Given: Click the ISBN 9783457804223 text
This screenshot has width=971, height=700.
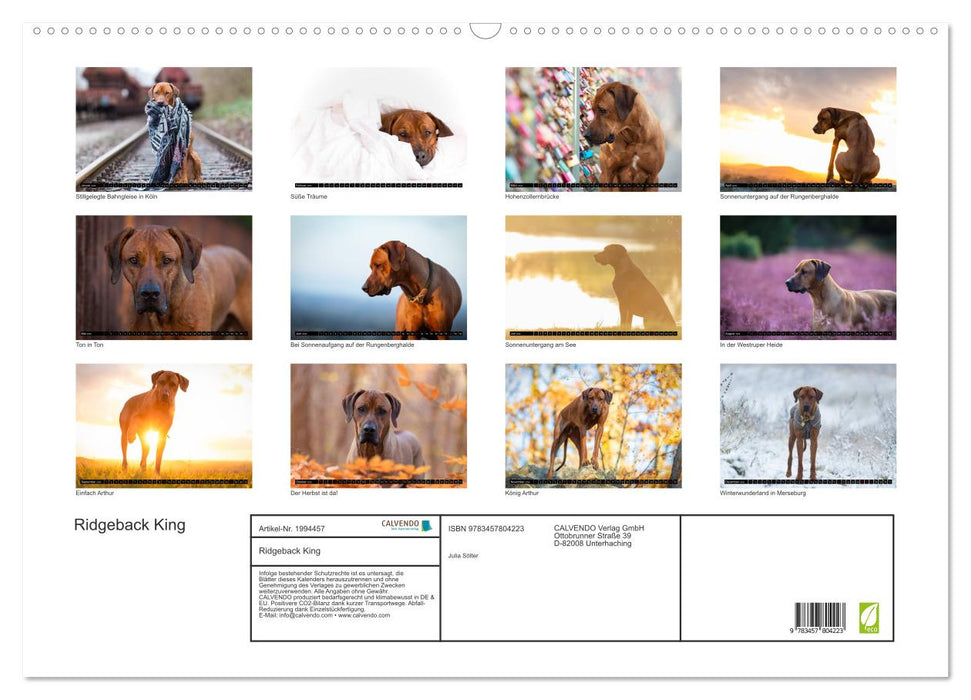Looking at the screenshot, I should click(487, 529).
